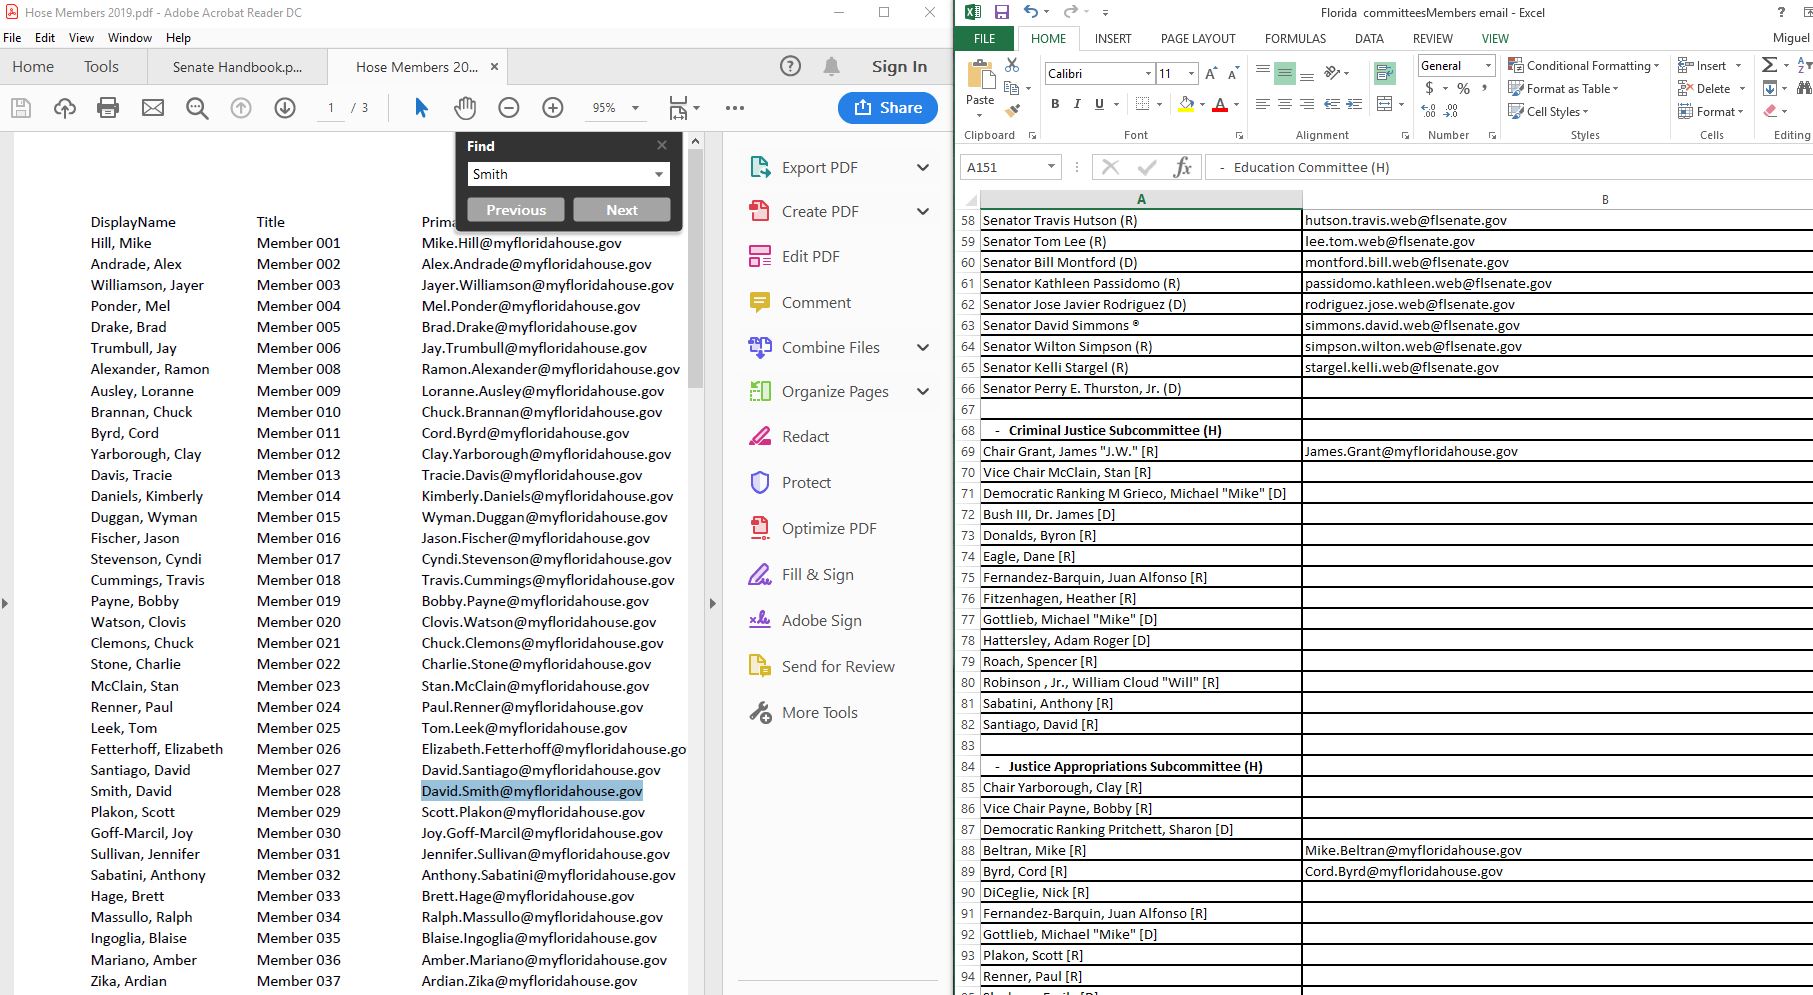Click Sign In in Acrobat
1813x995 pixels.
coord(899,66)
